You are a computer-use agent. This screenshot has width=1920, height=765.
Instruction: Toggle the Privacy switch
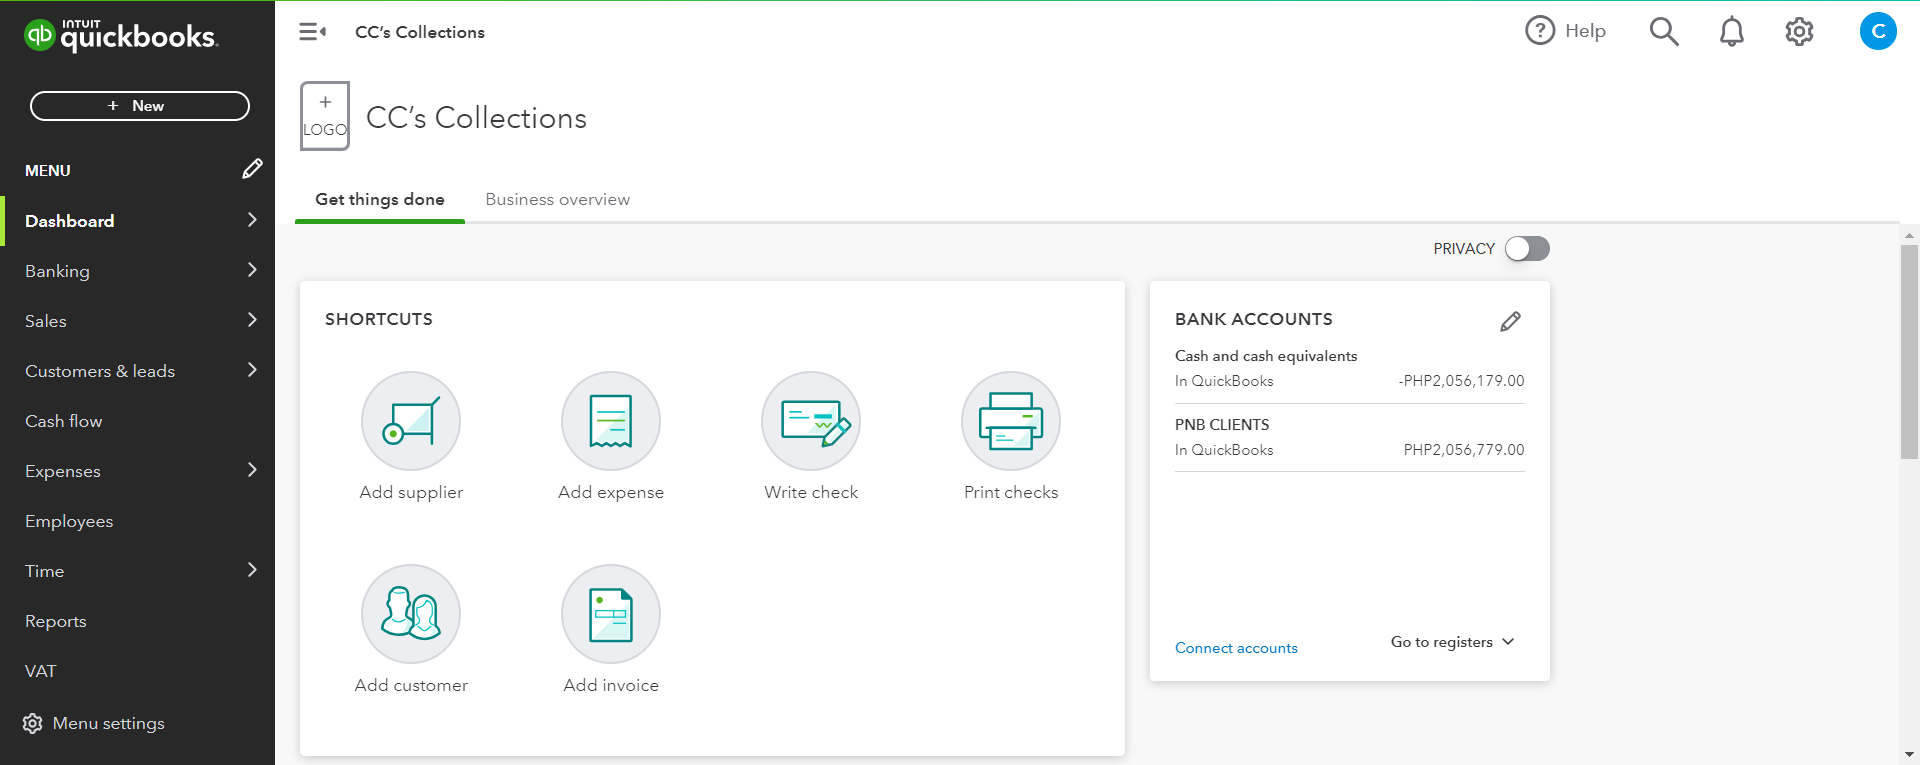pos(1527,249)
